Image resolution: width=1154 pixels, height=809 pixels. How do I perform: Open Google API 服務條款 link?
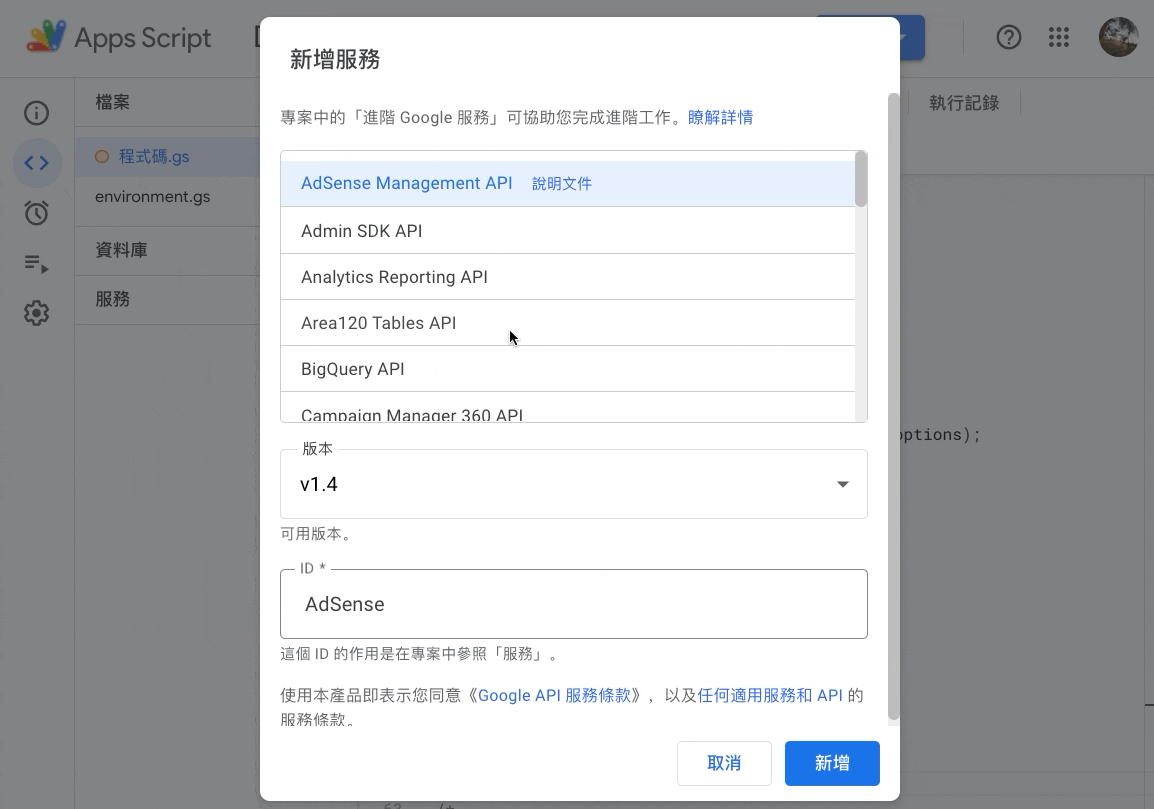[x=554, y=696]
